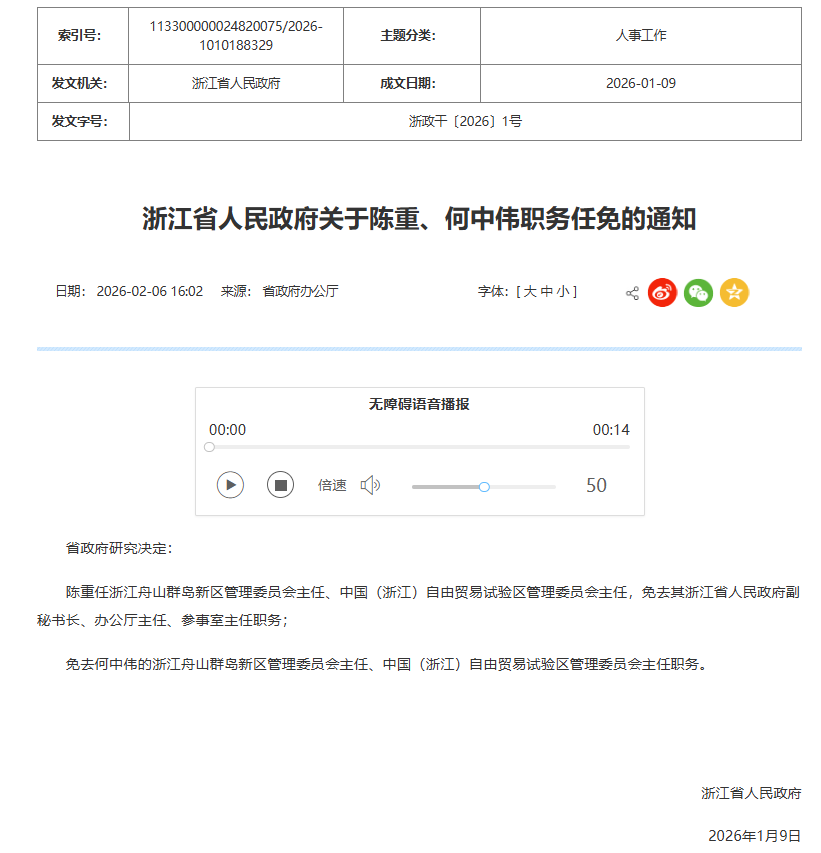Click the 发文机关 label cell

[x=83, y=83]
